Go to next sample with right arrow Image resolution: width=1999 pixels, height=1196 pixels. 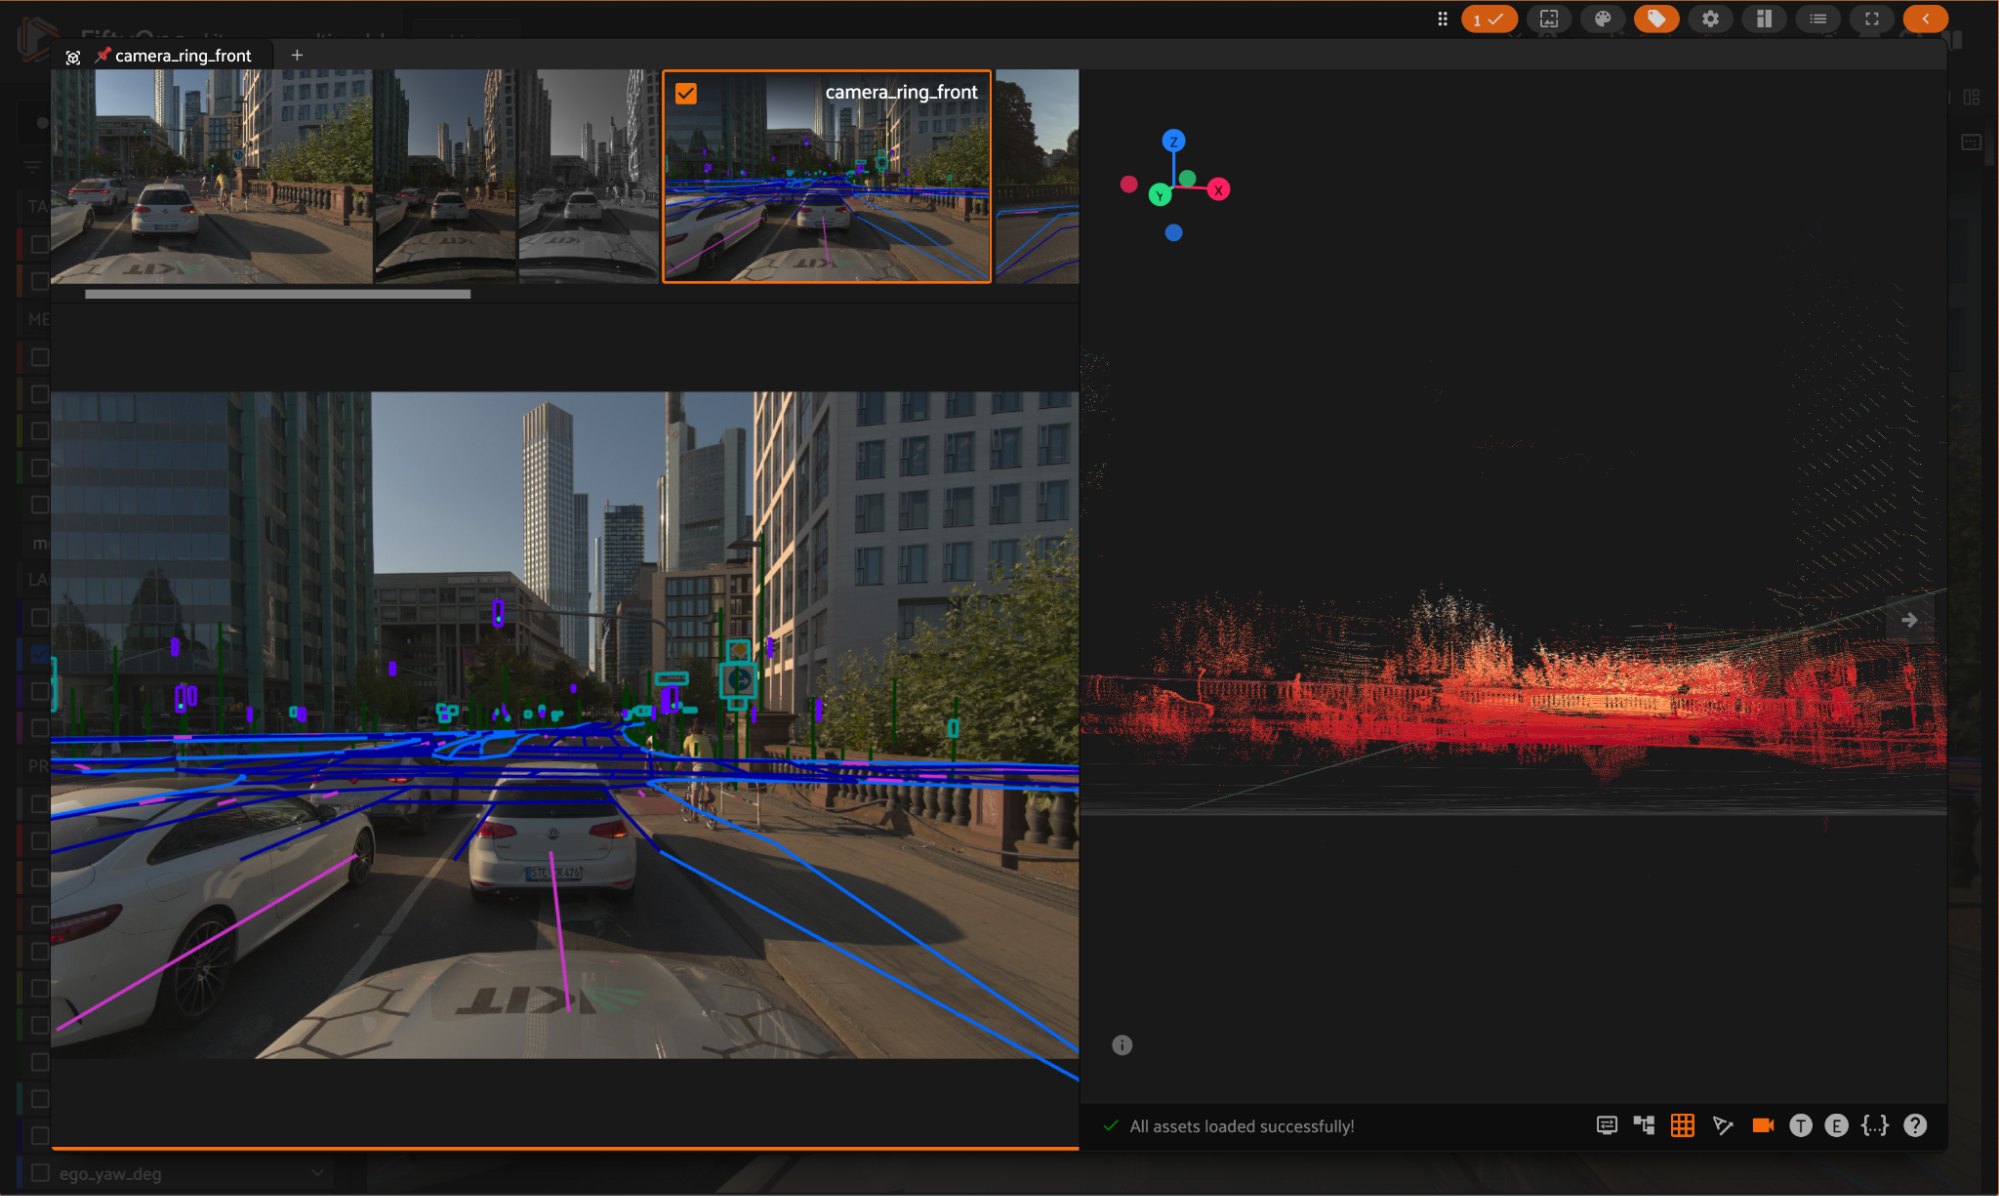[x=1909, y=620]
